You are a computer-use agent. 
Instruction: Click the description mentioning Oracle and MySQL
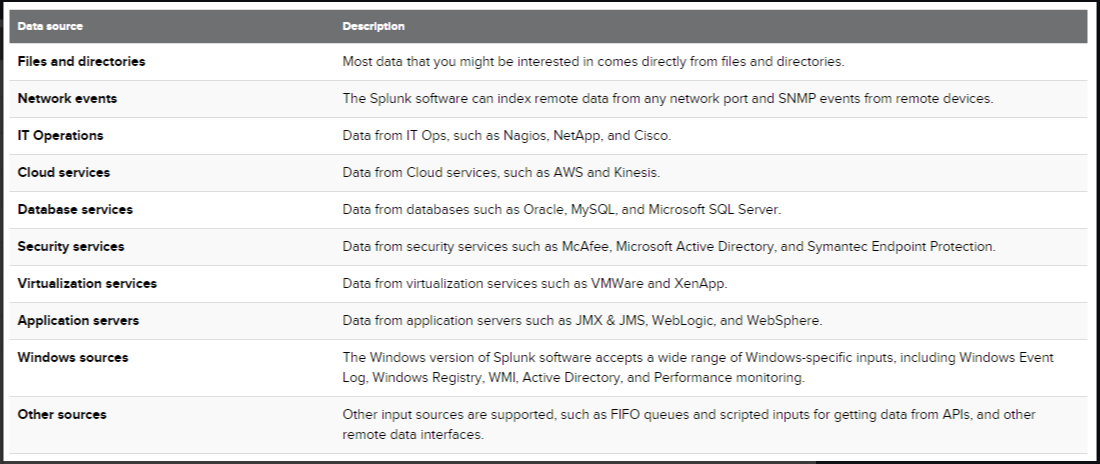tap(561, 210)
